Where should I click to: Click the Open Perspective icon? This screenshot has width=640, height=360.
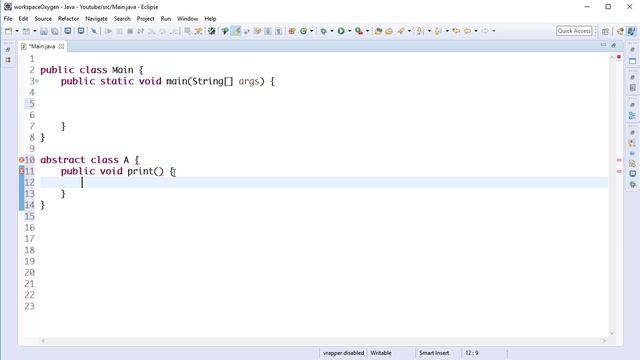pyautogui.click(x=605, y=31)
